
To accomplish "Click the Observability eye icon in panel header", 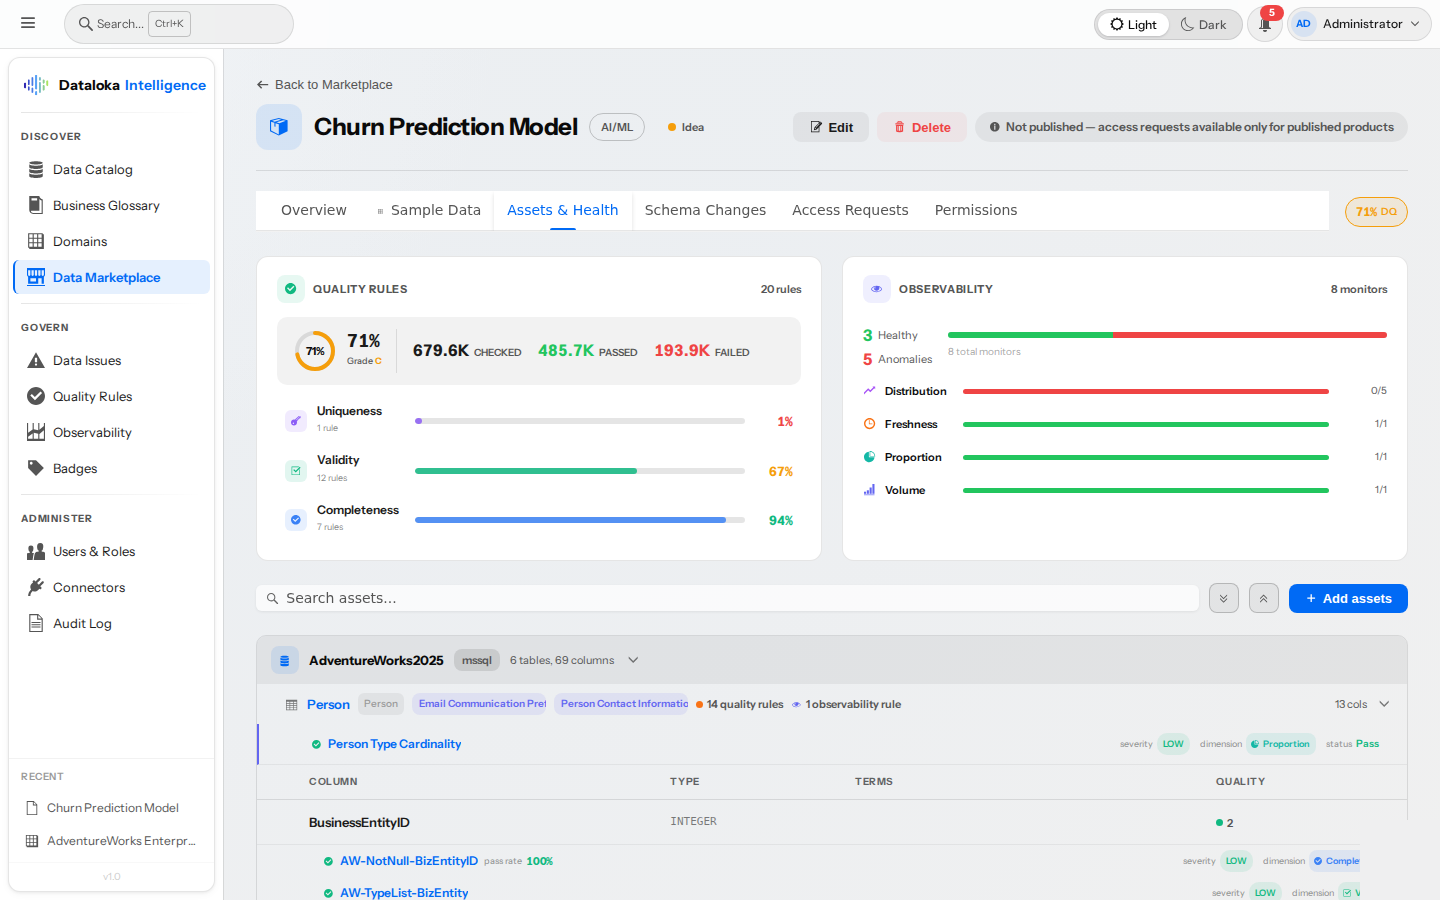I will [877, 289].
